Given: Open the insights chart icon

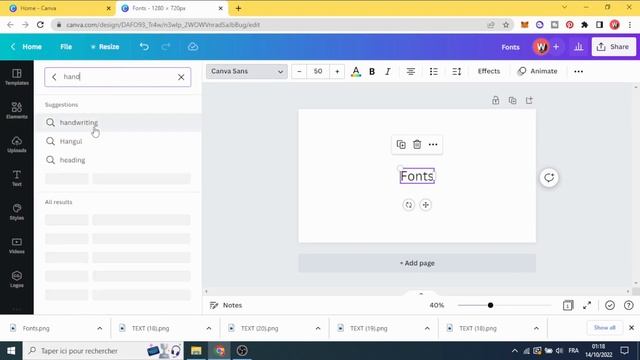Looking at the screenshot, I should 578,47.
